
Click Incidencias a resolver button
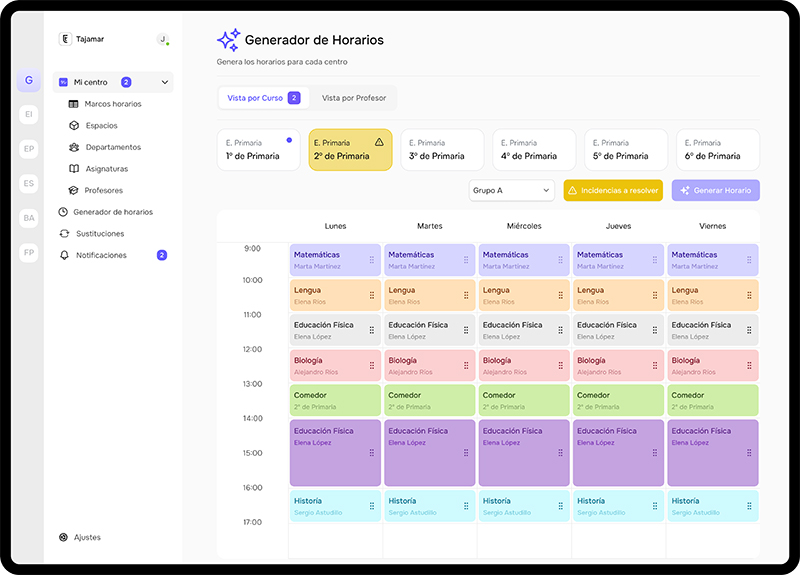pos(613,190)
